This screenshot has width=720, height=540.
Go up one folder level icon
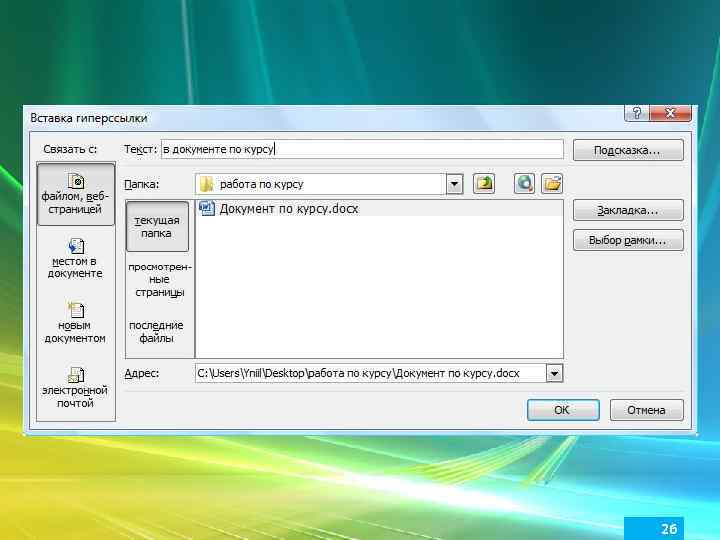tap(484, 184)
